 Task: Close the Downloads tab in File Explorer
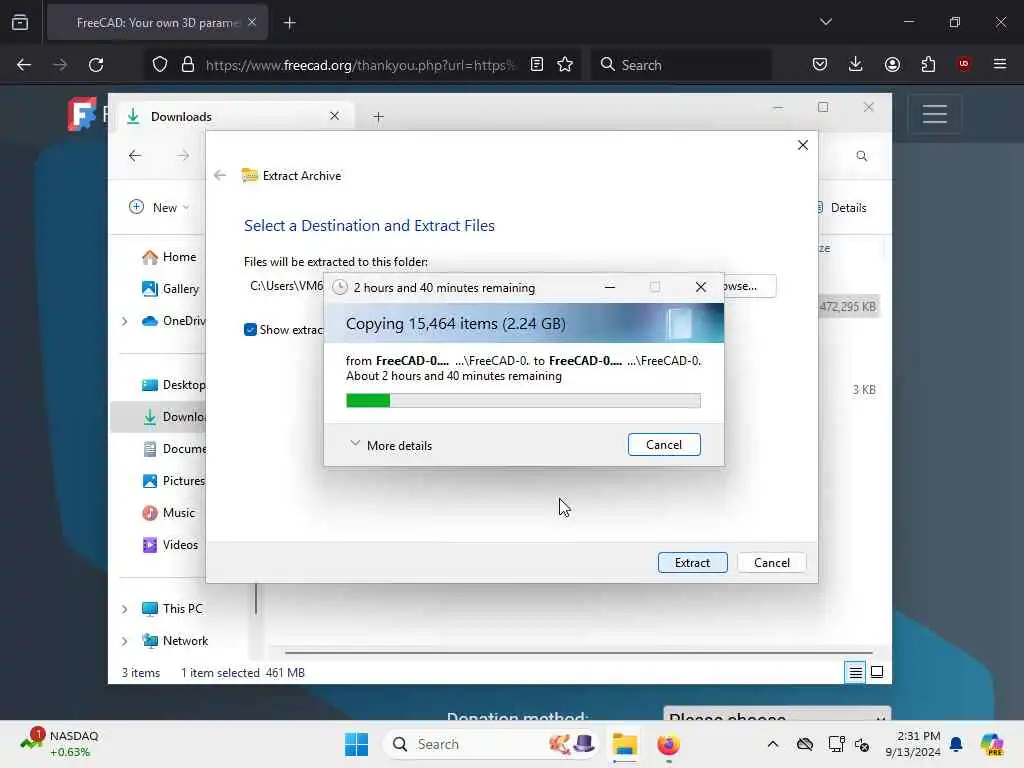tap(334, 116)
